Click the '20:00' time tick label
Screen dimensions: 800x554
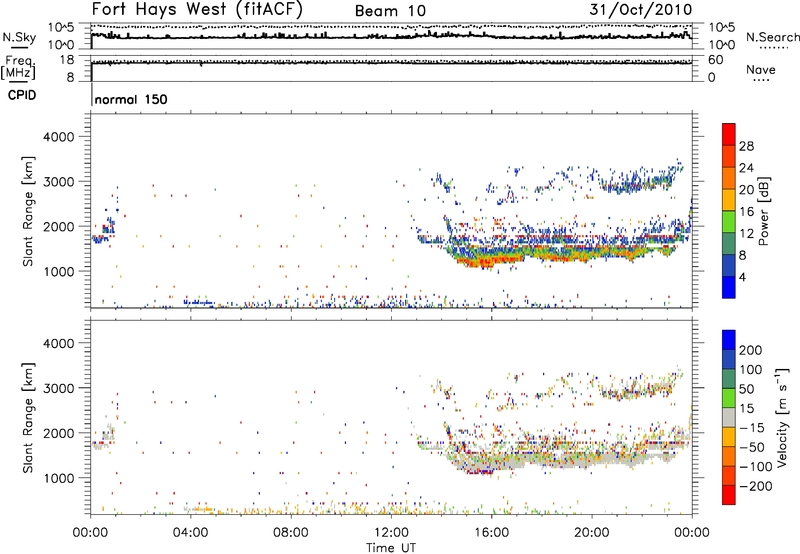pos(592,533)
